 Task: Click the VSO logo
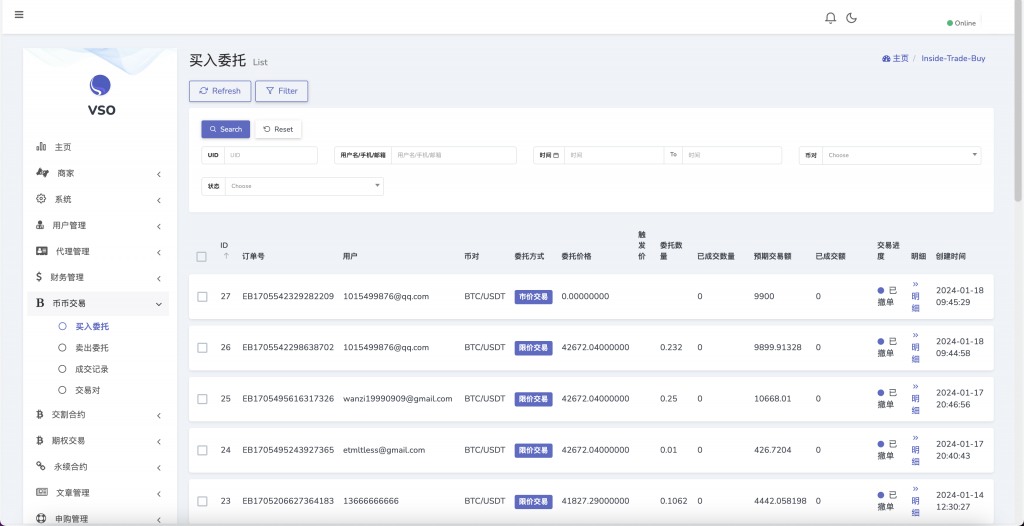(x=100, y=95)
